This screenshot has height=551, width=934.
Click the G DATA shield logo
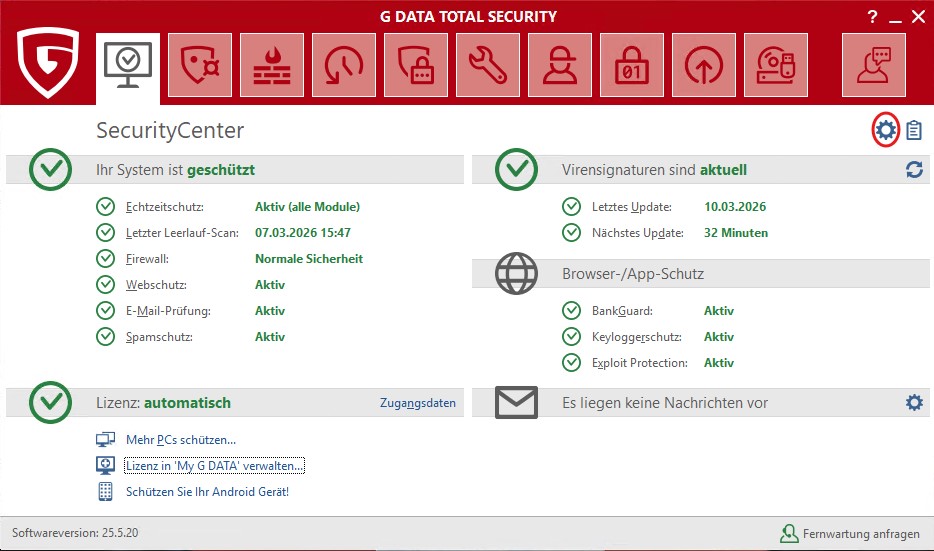pyautogui.click(x=48, y=62)
